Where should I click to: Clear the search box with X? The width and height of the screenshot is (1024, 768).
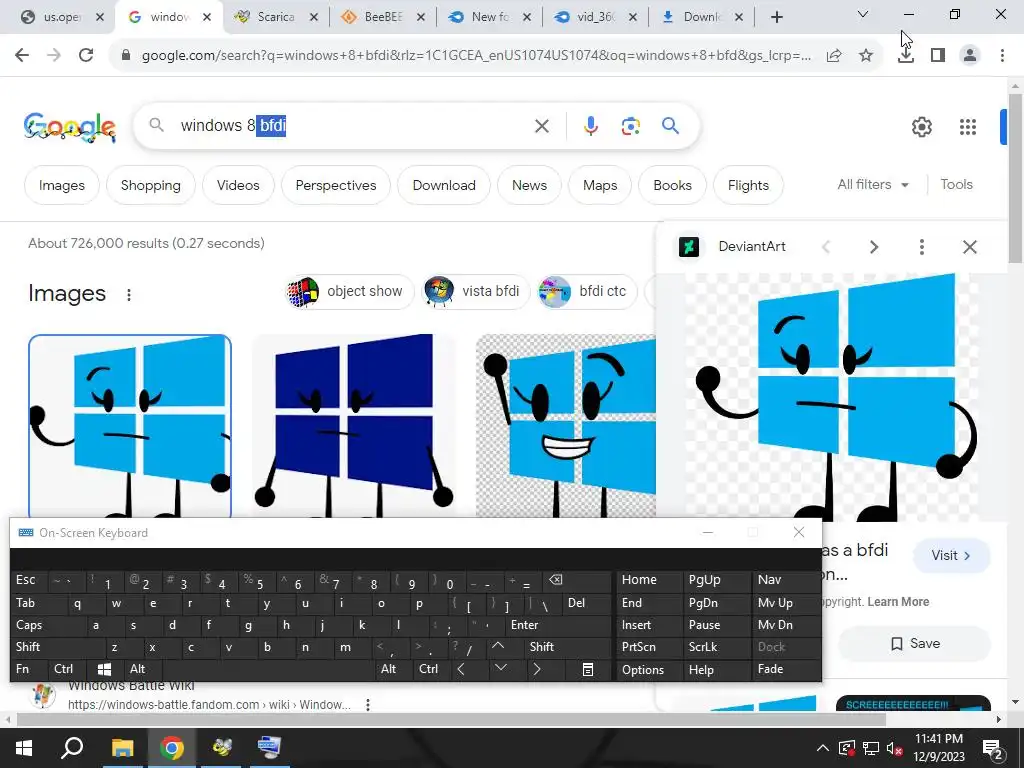point(542,126)
